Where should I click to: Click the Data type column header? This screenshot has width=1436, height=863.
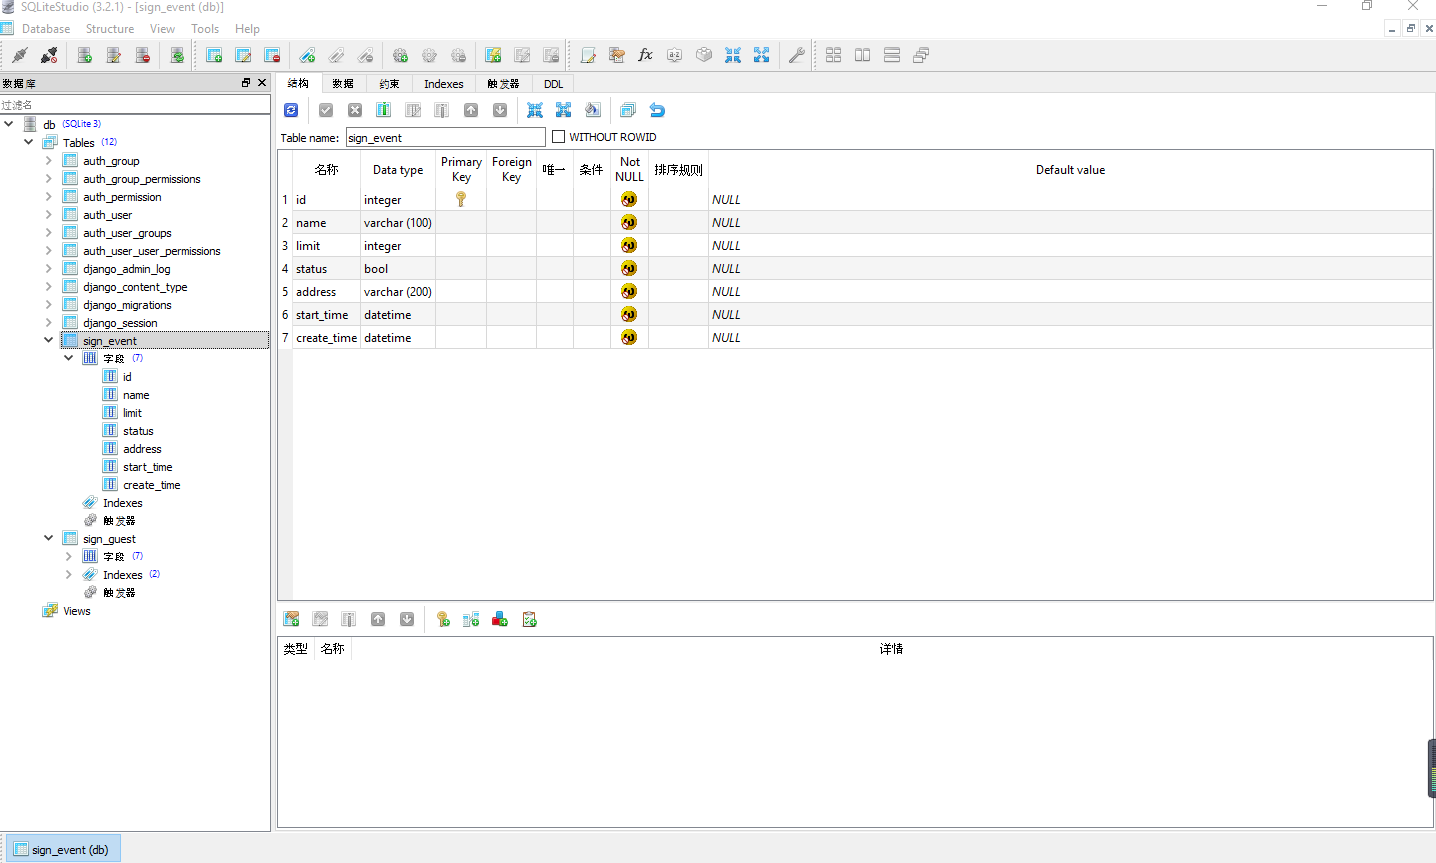398,170
